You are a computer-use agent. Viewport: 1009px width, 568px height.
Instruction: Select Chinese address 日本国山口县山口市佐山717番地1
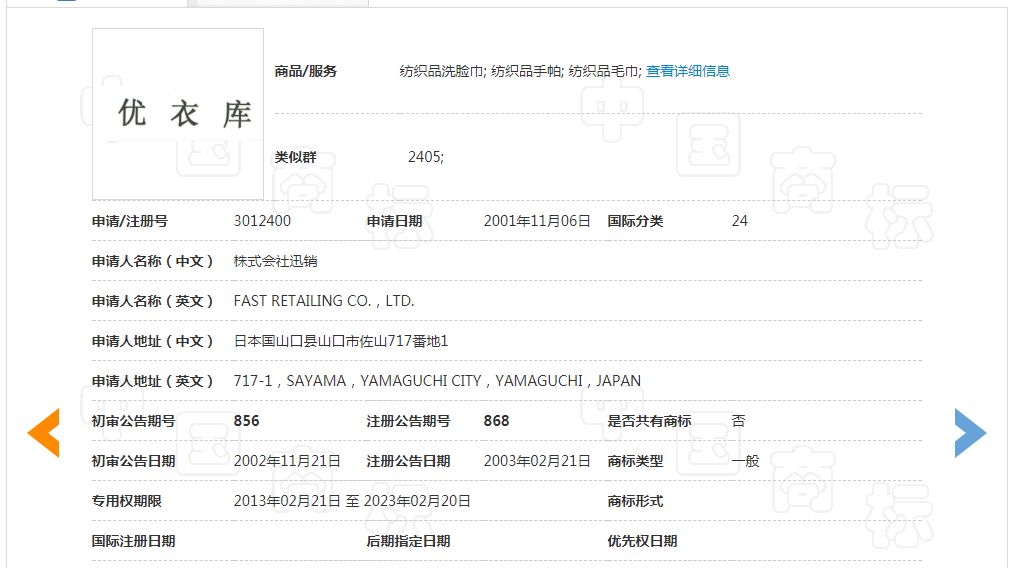pyautogui.click(x=340, y=341)
